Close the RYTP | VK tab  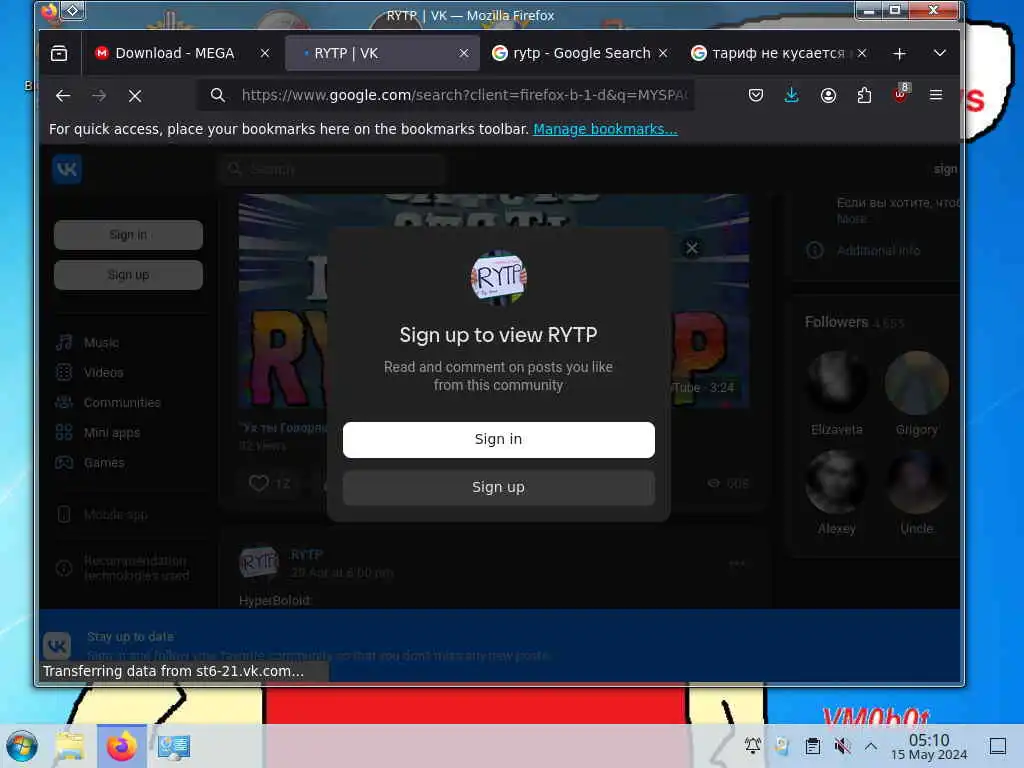point(464,54)
